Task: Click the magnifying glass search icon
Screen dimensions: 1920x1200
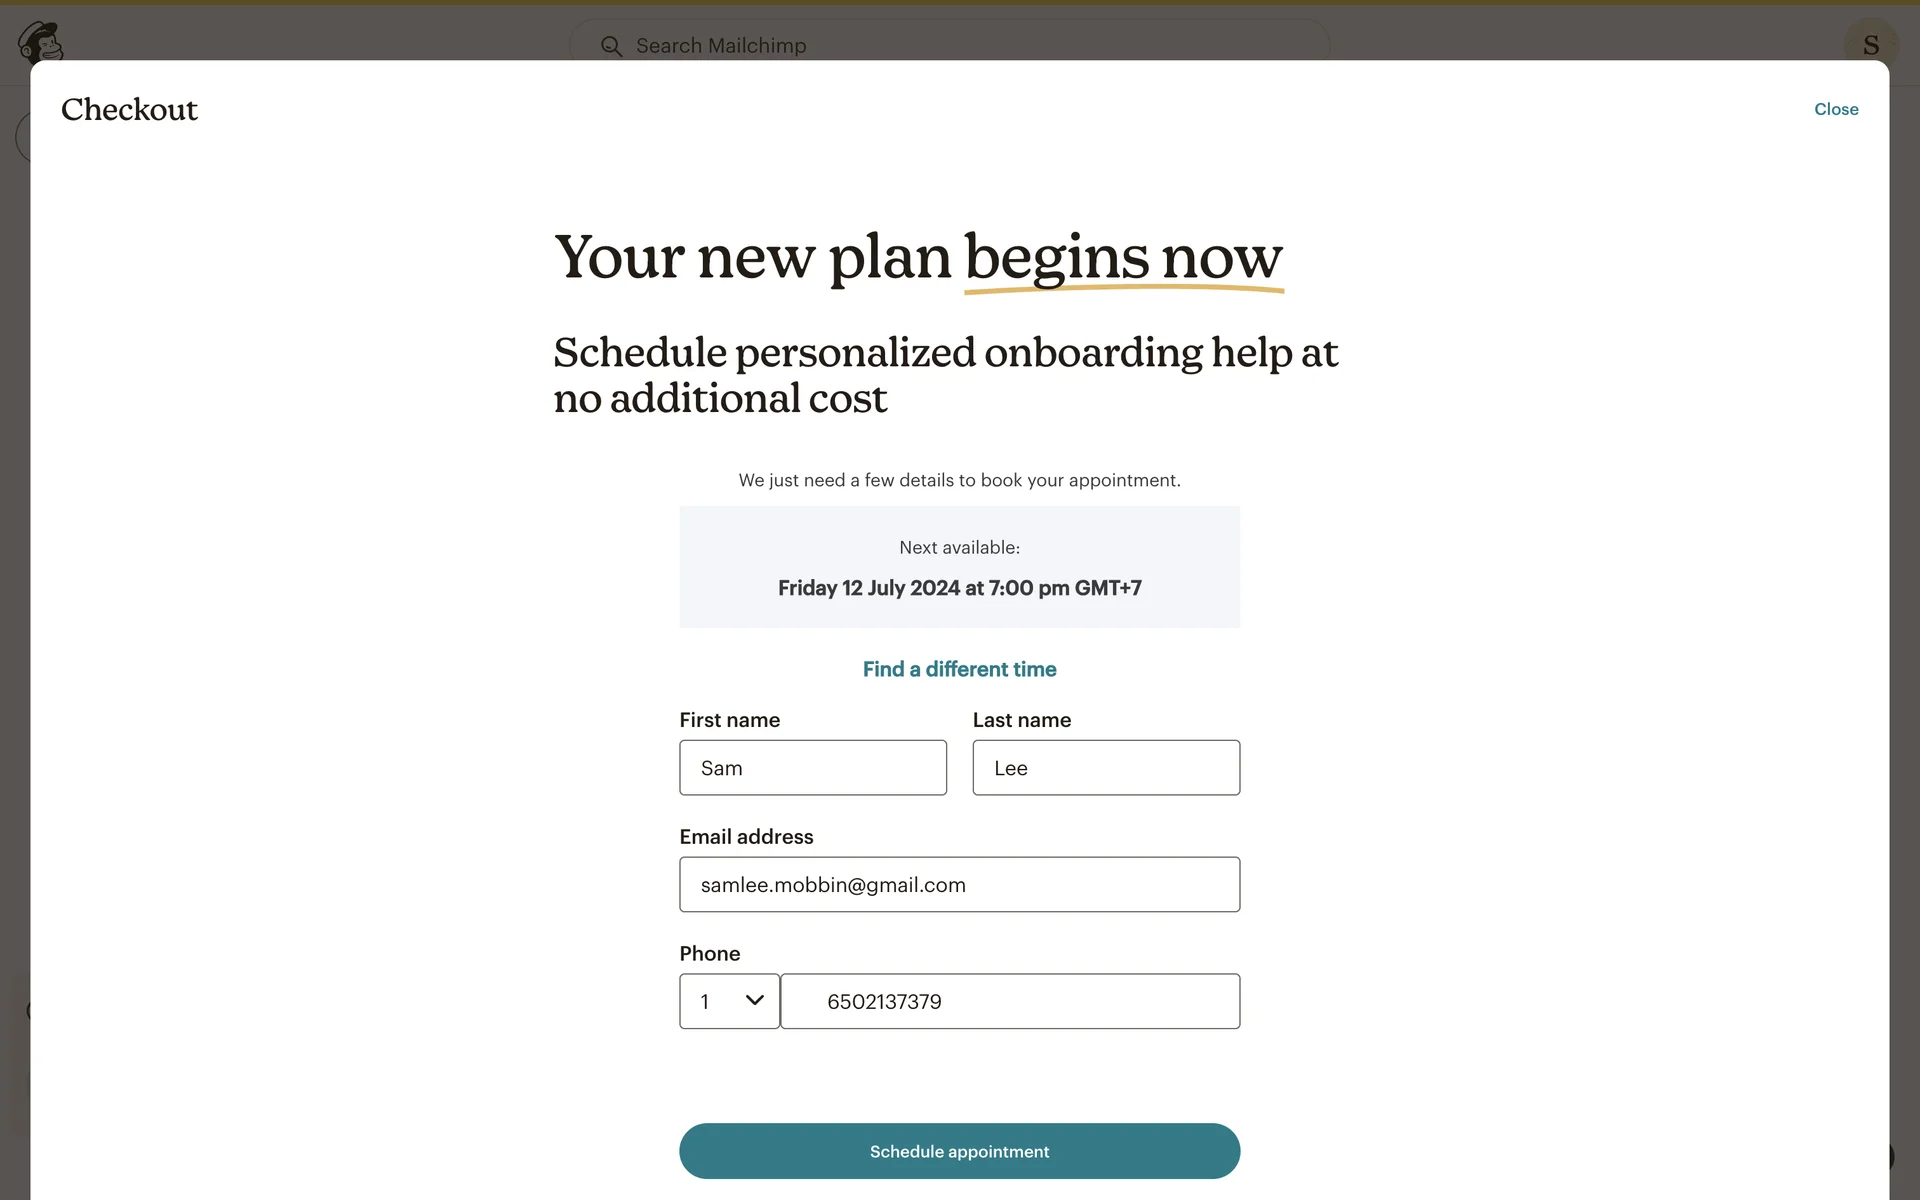Action: click(611, 46)
